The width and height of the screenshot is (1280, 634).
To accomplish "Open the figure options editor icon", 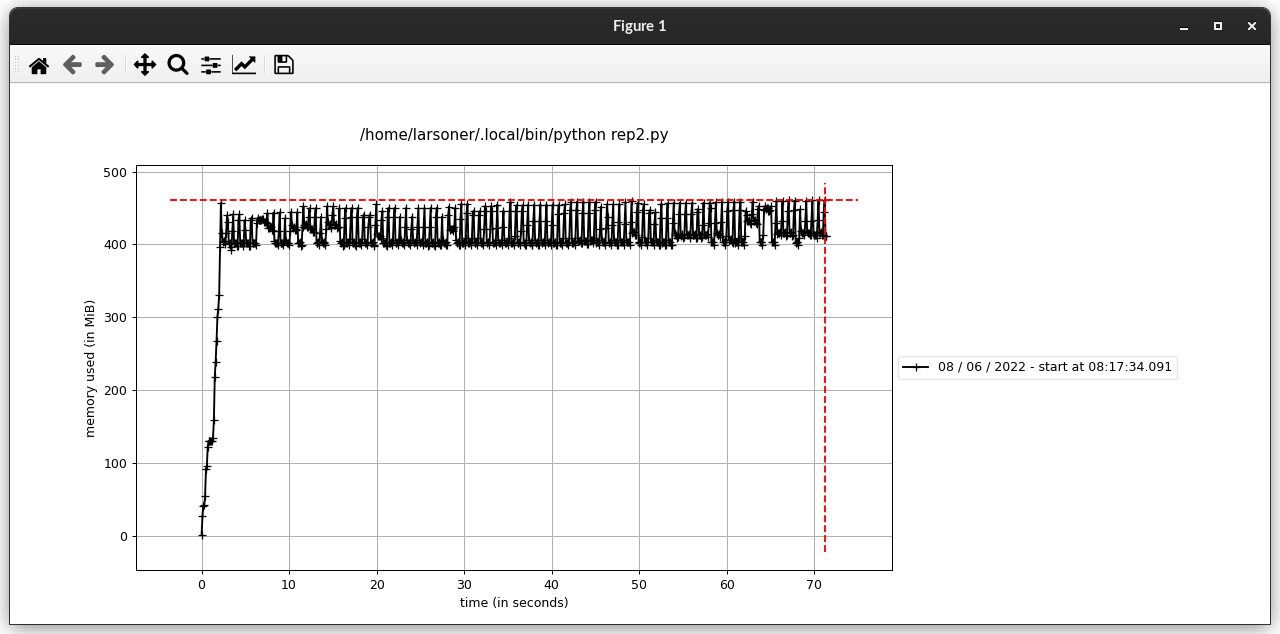I will click(x=243, y=64).
